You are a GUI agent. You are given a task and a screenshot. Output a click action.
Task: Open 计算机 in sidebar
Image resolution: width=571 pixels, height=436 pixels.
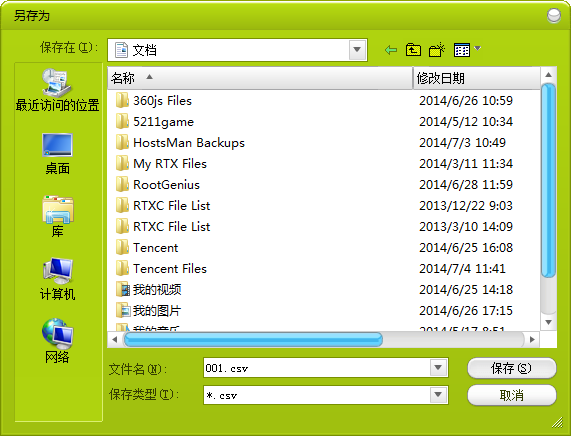[x=58, y=279]
